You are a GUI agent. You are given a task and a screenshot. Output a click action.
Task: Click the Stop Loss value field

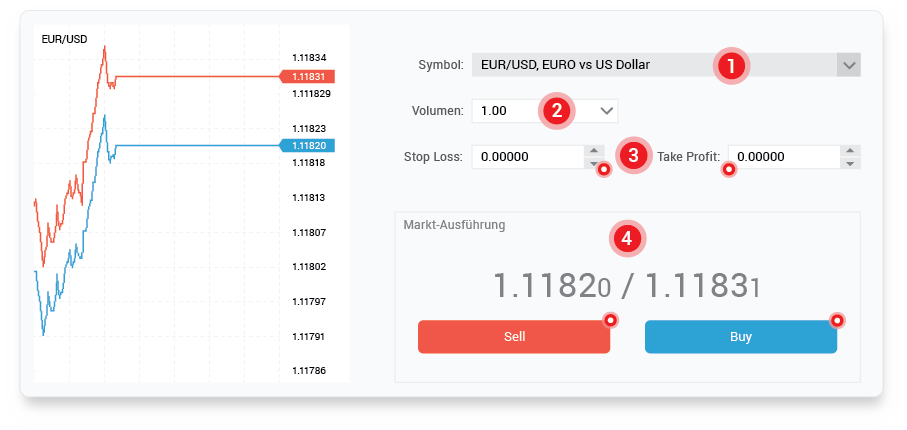[528, 157]
